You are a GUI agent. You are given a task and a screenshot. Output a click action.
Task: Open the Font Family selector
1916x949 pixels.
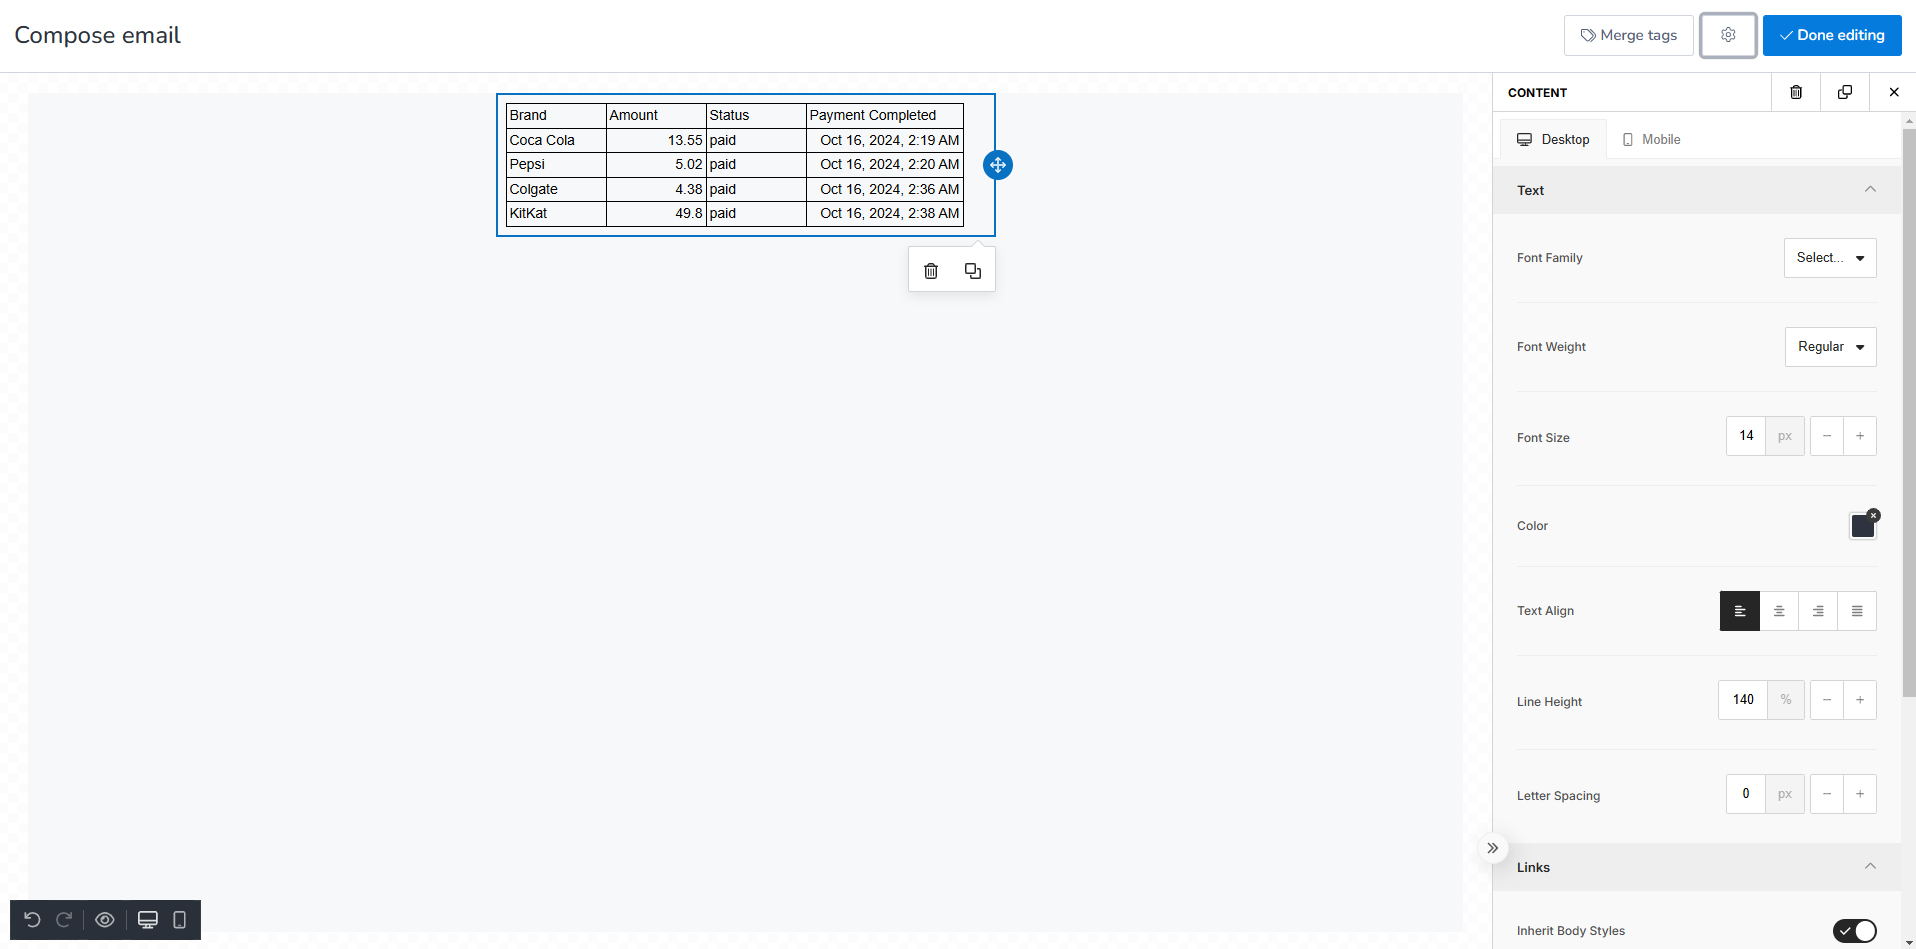(1829, 257)
